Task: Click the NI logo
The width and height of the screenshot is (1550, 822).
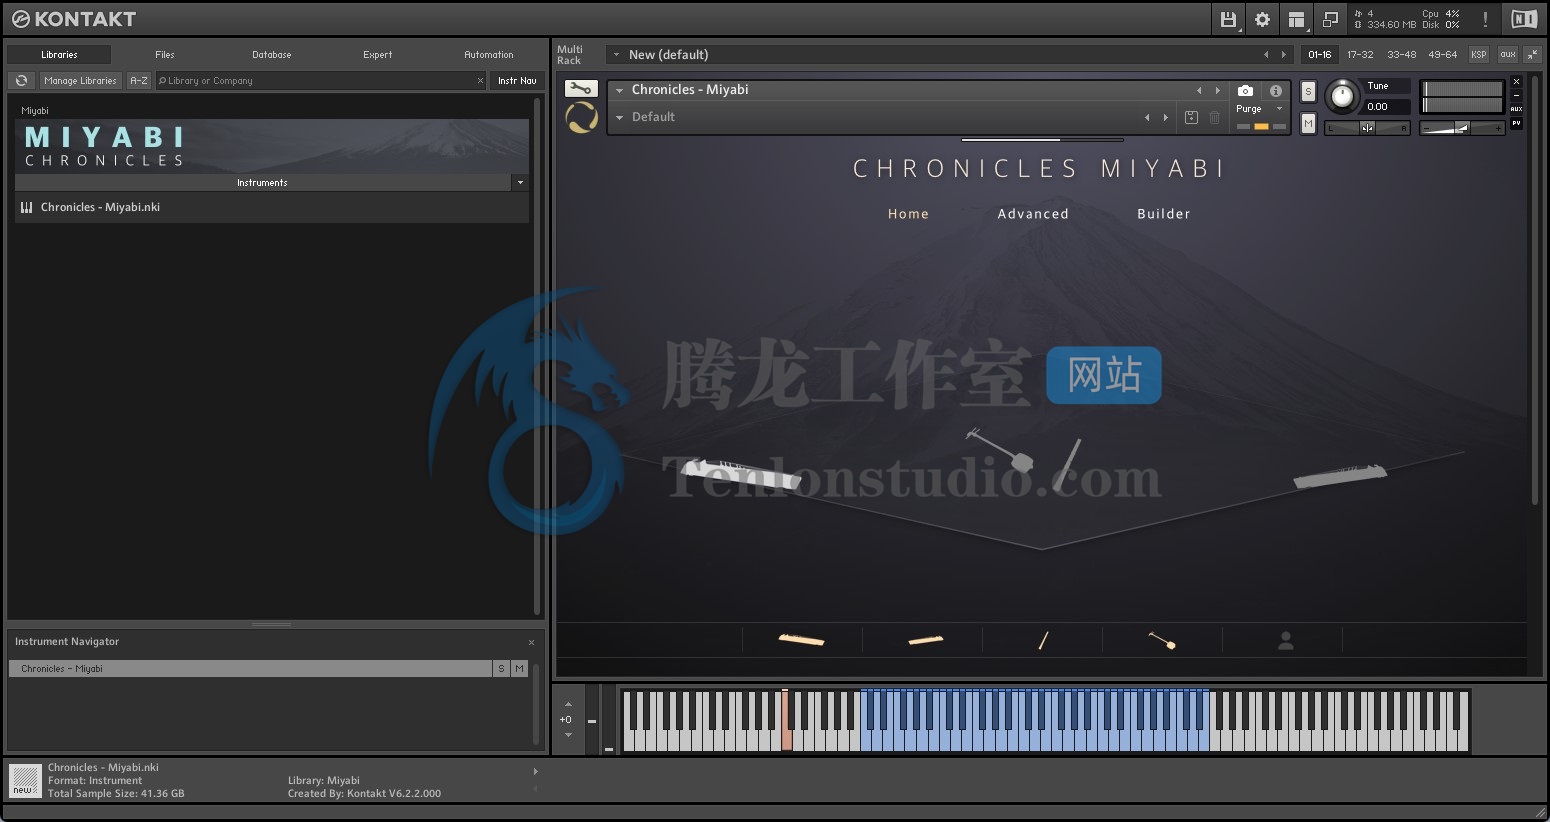Action: 1524,19
